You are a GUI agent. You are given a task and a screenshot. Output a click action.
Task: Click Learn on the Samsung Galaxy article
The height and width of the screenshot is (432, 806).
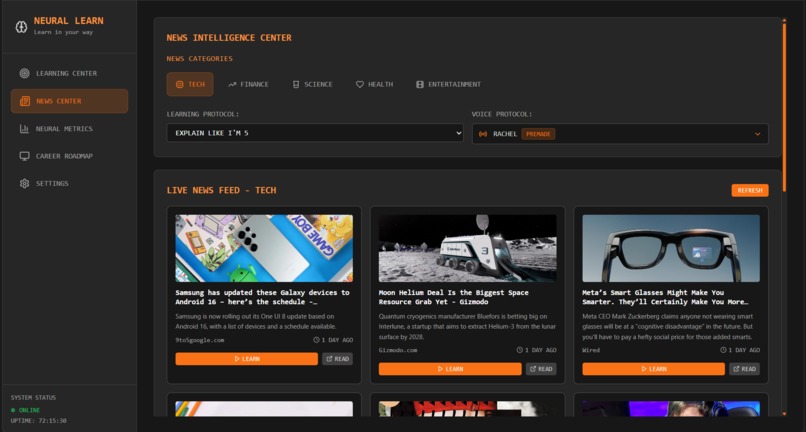click(246, 359)
